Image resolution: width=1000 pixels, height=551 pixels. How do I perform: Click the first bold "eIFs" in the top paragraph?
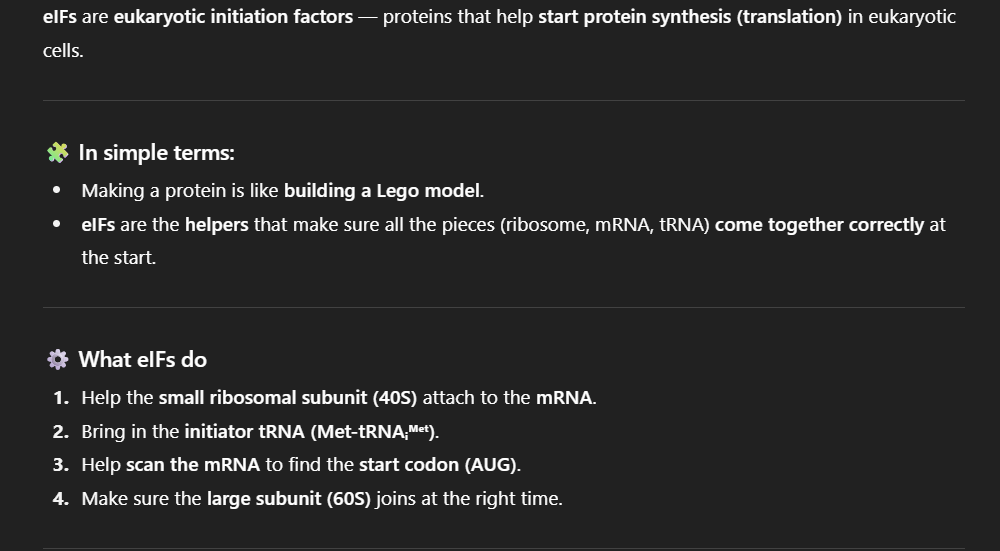(60, 17)
